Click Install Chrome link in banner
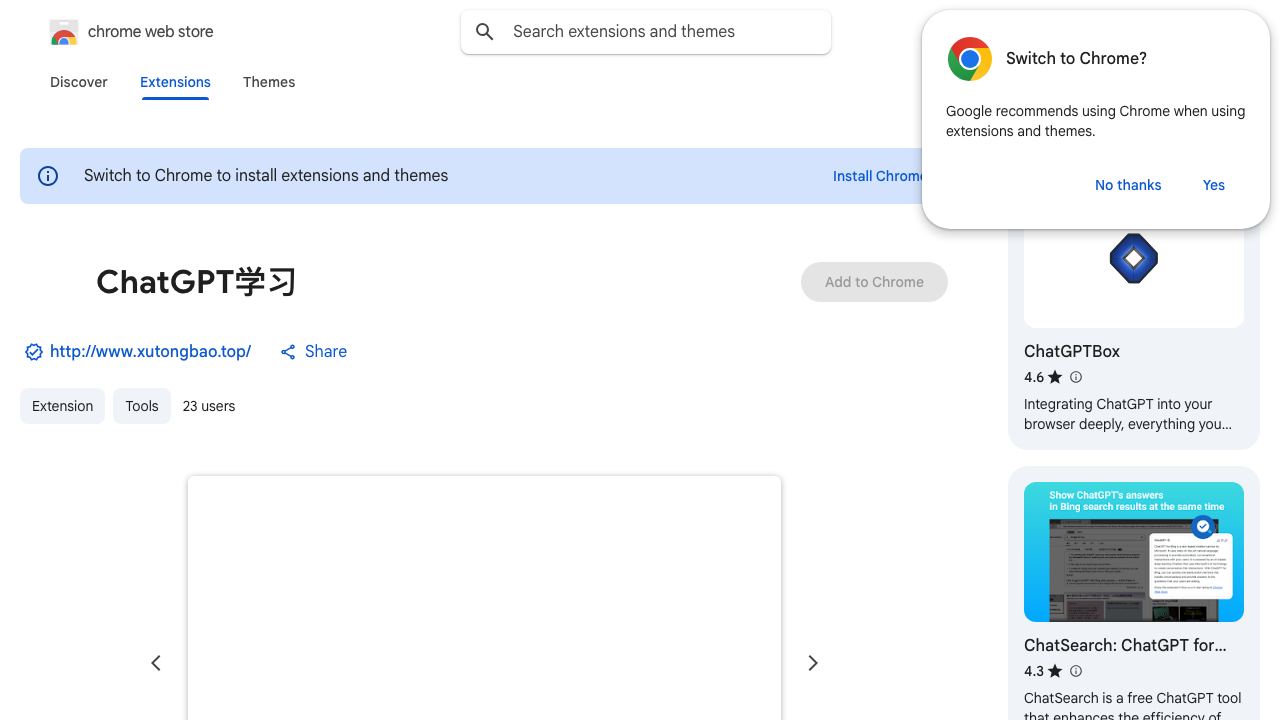Screen dimensions: 1280x720 tap(878, 176)
